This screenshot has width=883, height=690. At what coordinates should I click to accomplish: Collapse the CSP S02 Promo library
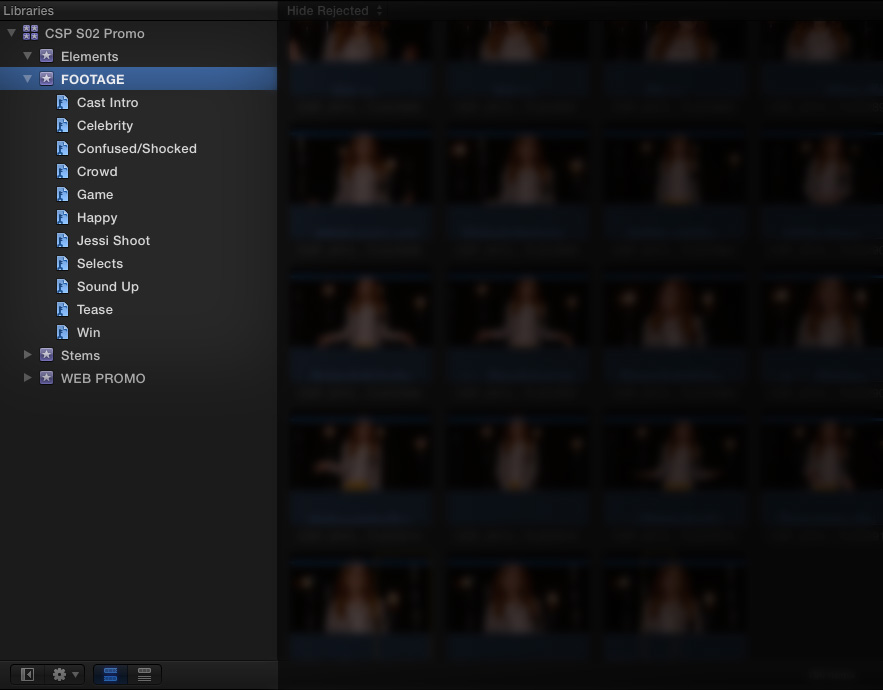(11, 33)
